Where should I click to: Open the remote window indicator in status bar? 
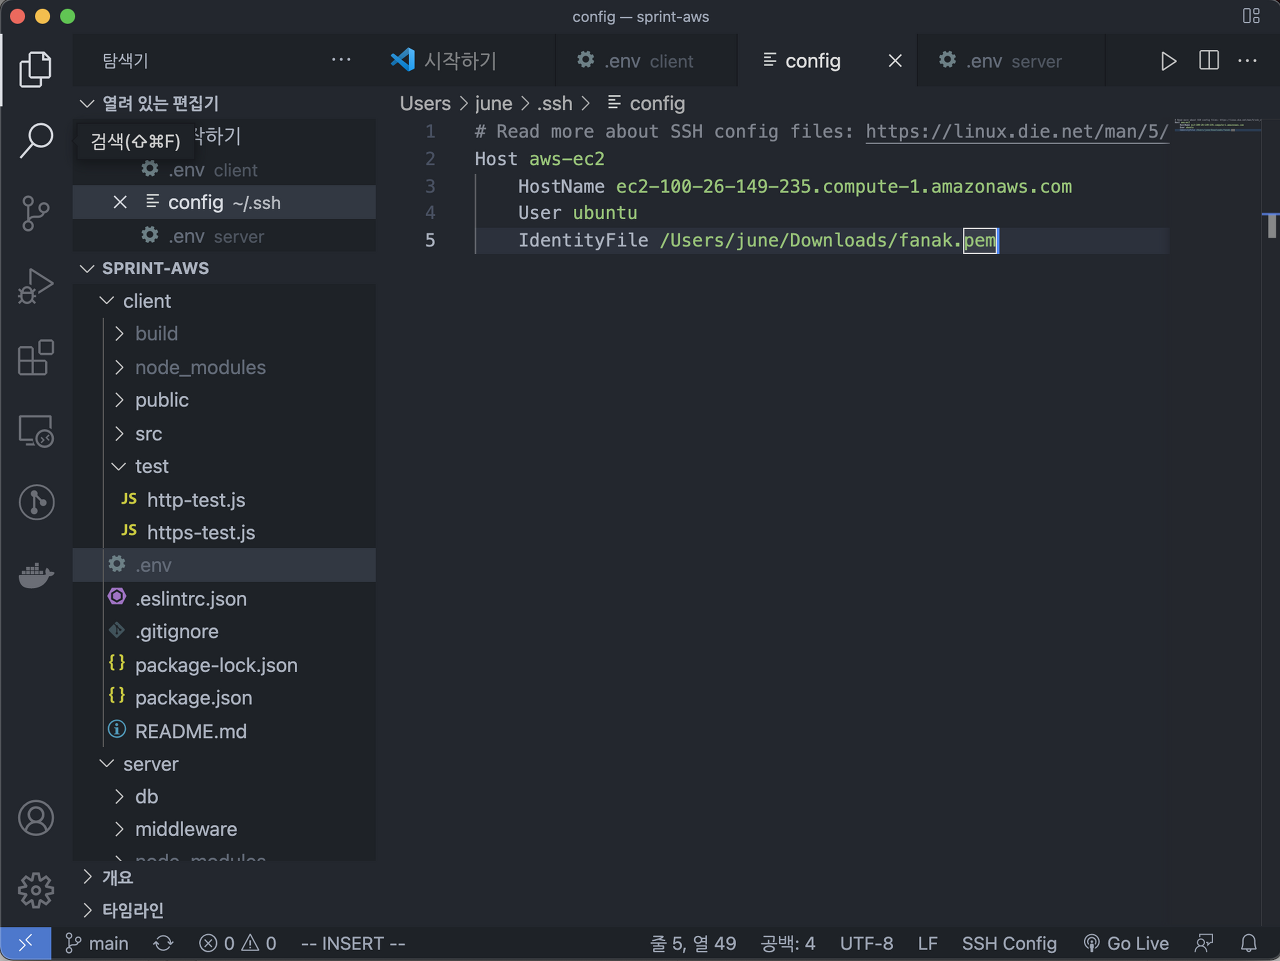coord(25,943)
